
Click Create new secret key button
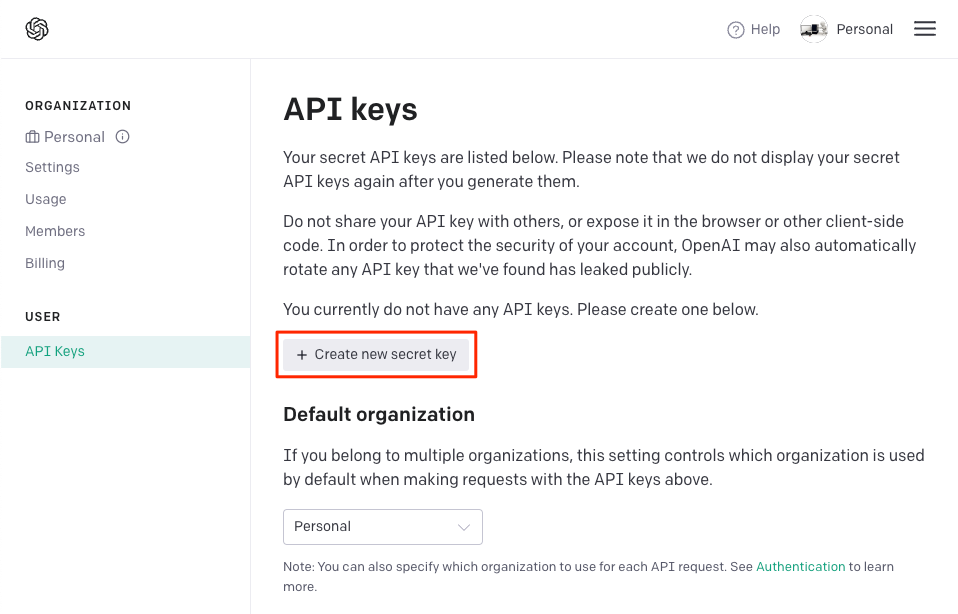(376, 354)
